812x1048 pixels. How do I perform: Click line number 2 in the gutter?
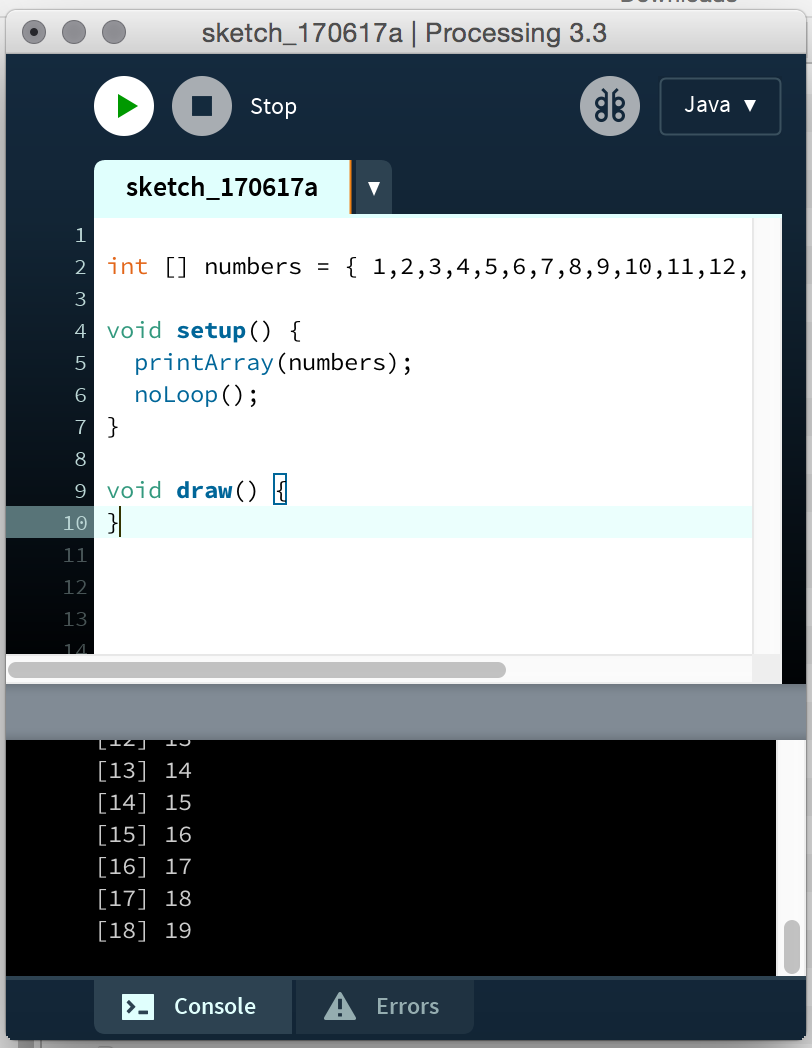pyautogui.click(x=80, y=267)
